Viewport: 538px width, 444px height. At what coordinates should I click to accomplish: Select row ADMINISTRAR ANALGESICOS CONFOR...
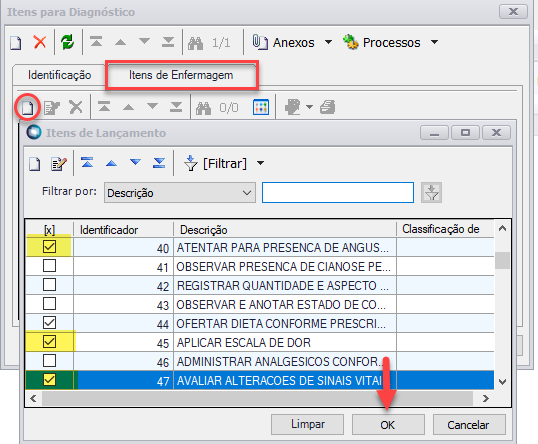point(260,361)
